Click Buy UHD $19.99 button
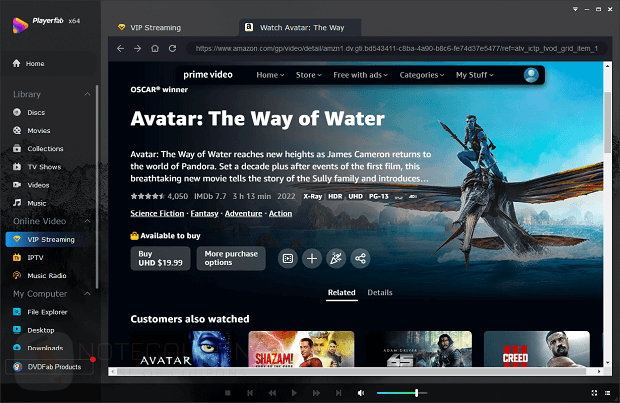The image size is (620, 403). pos(161,258)
